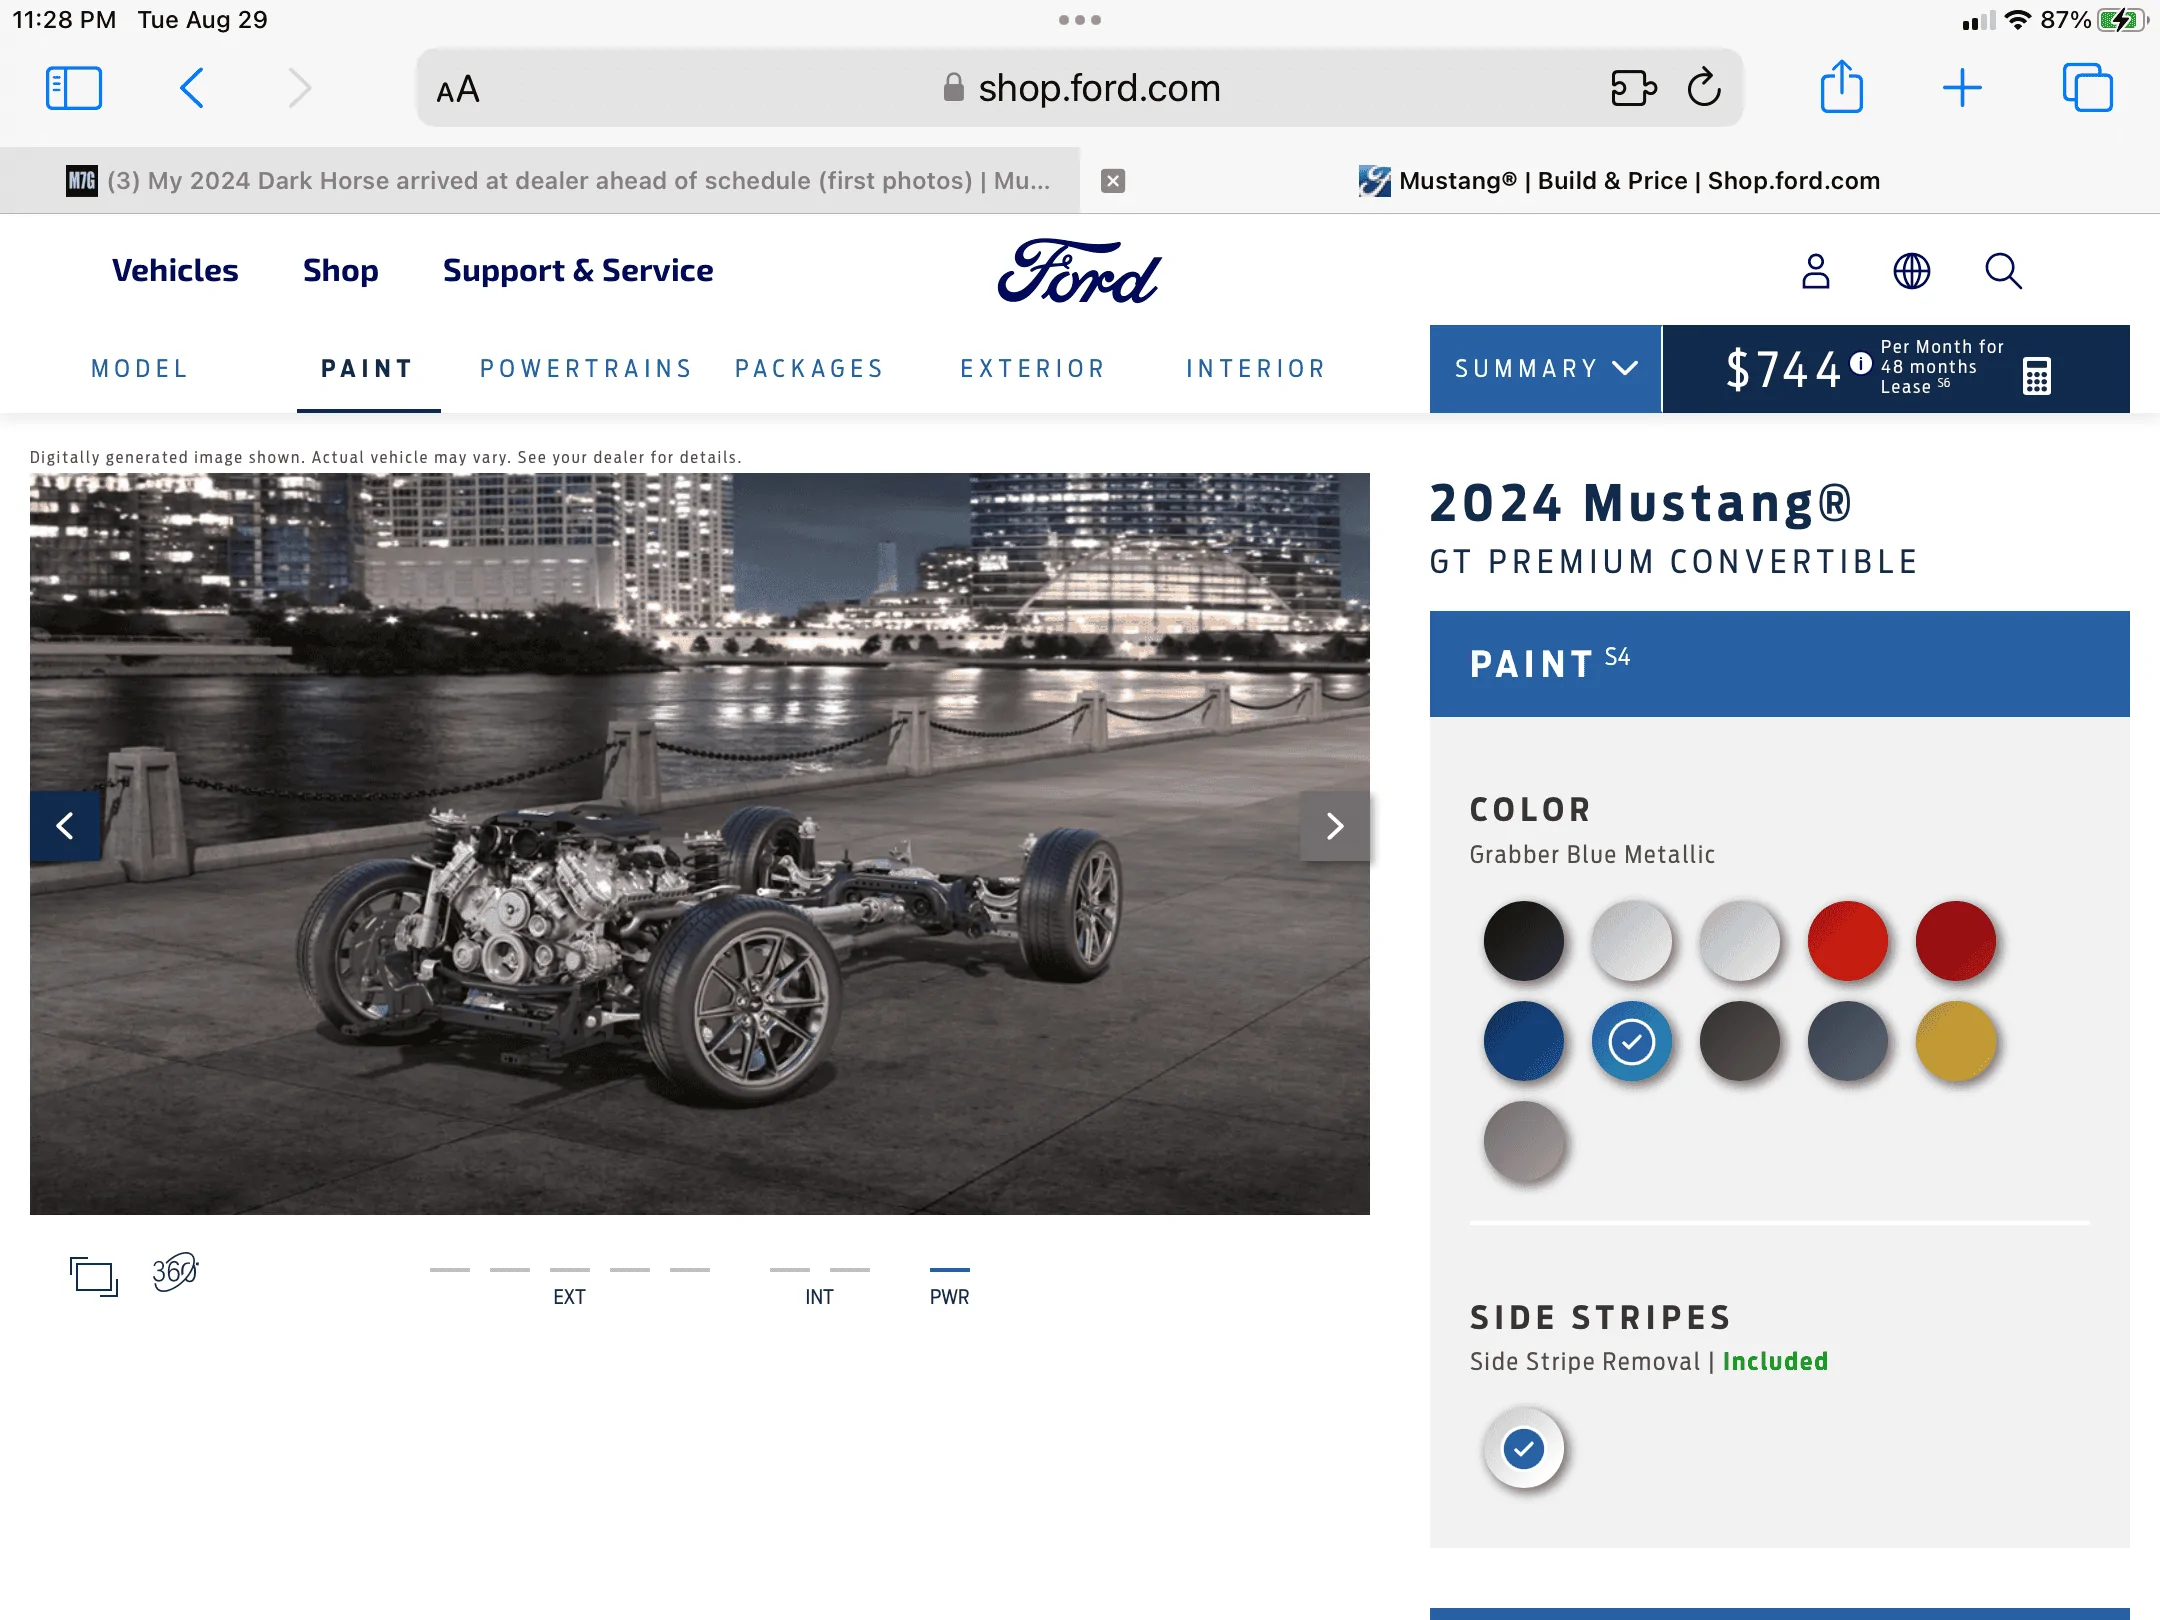
Task: Show info about the $744 payment
Action: pyautogui.click(x=1860, y=363)
